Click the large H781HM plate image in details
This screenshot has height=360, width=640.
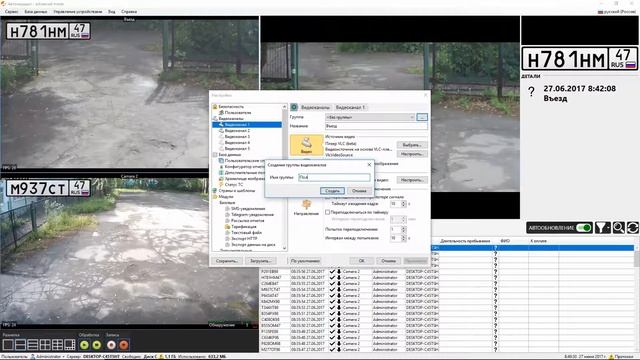580,59
